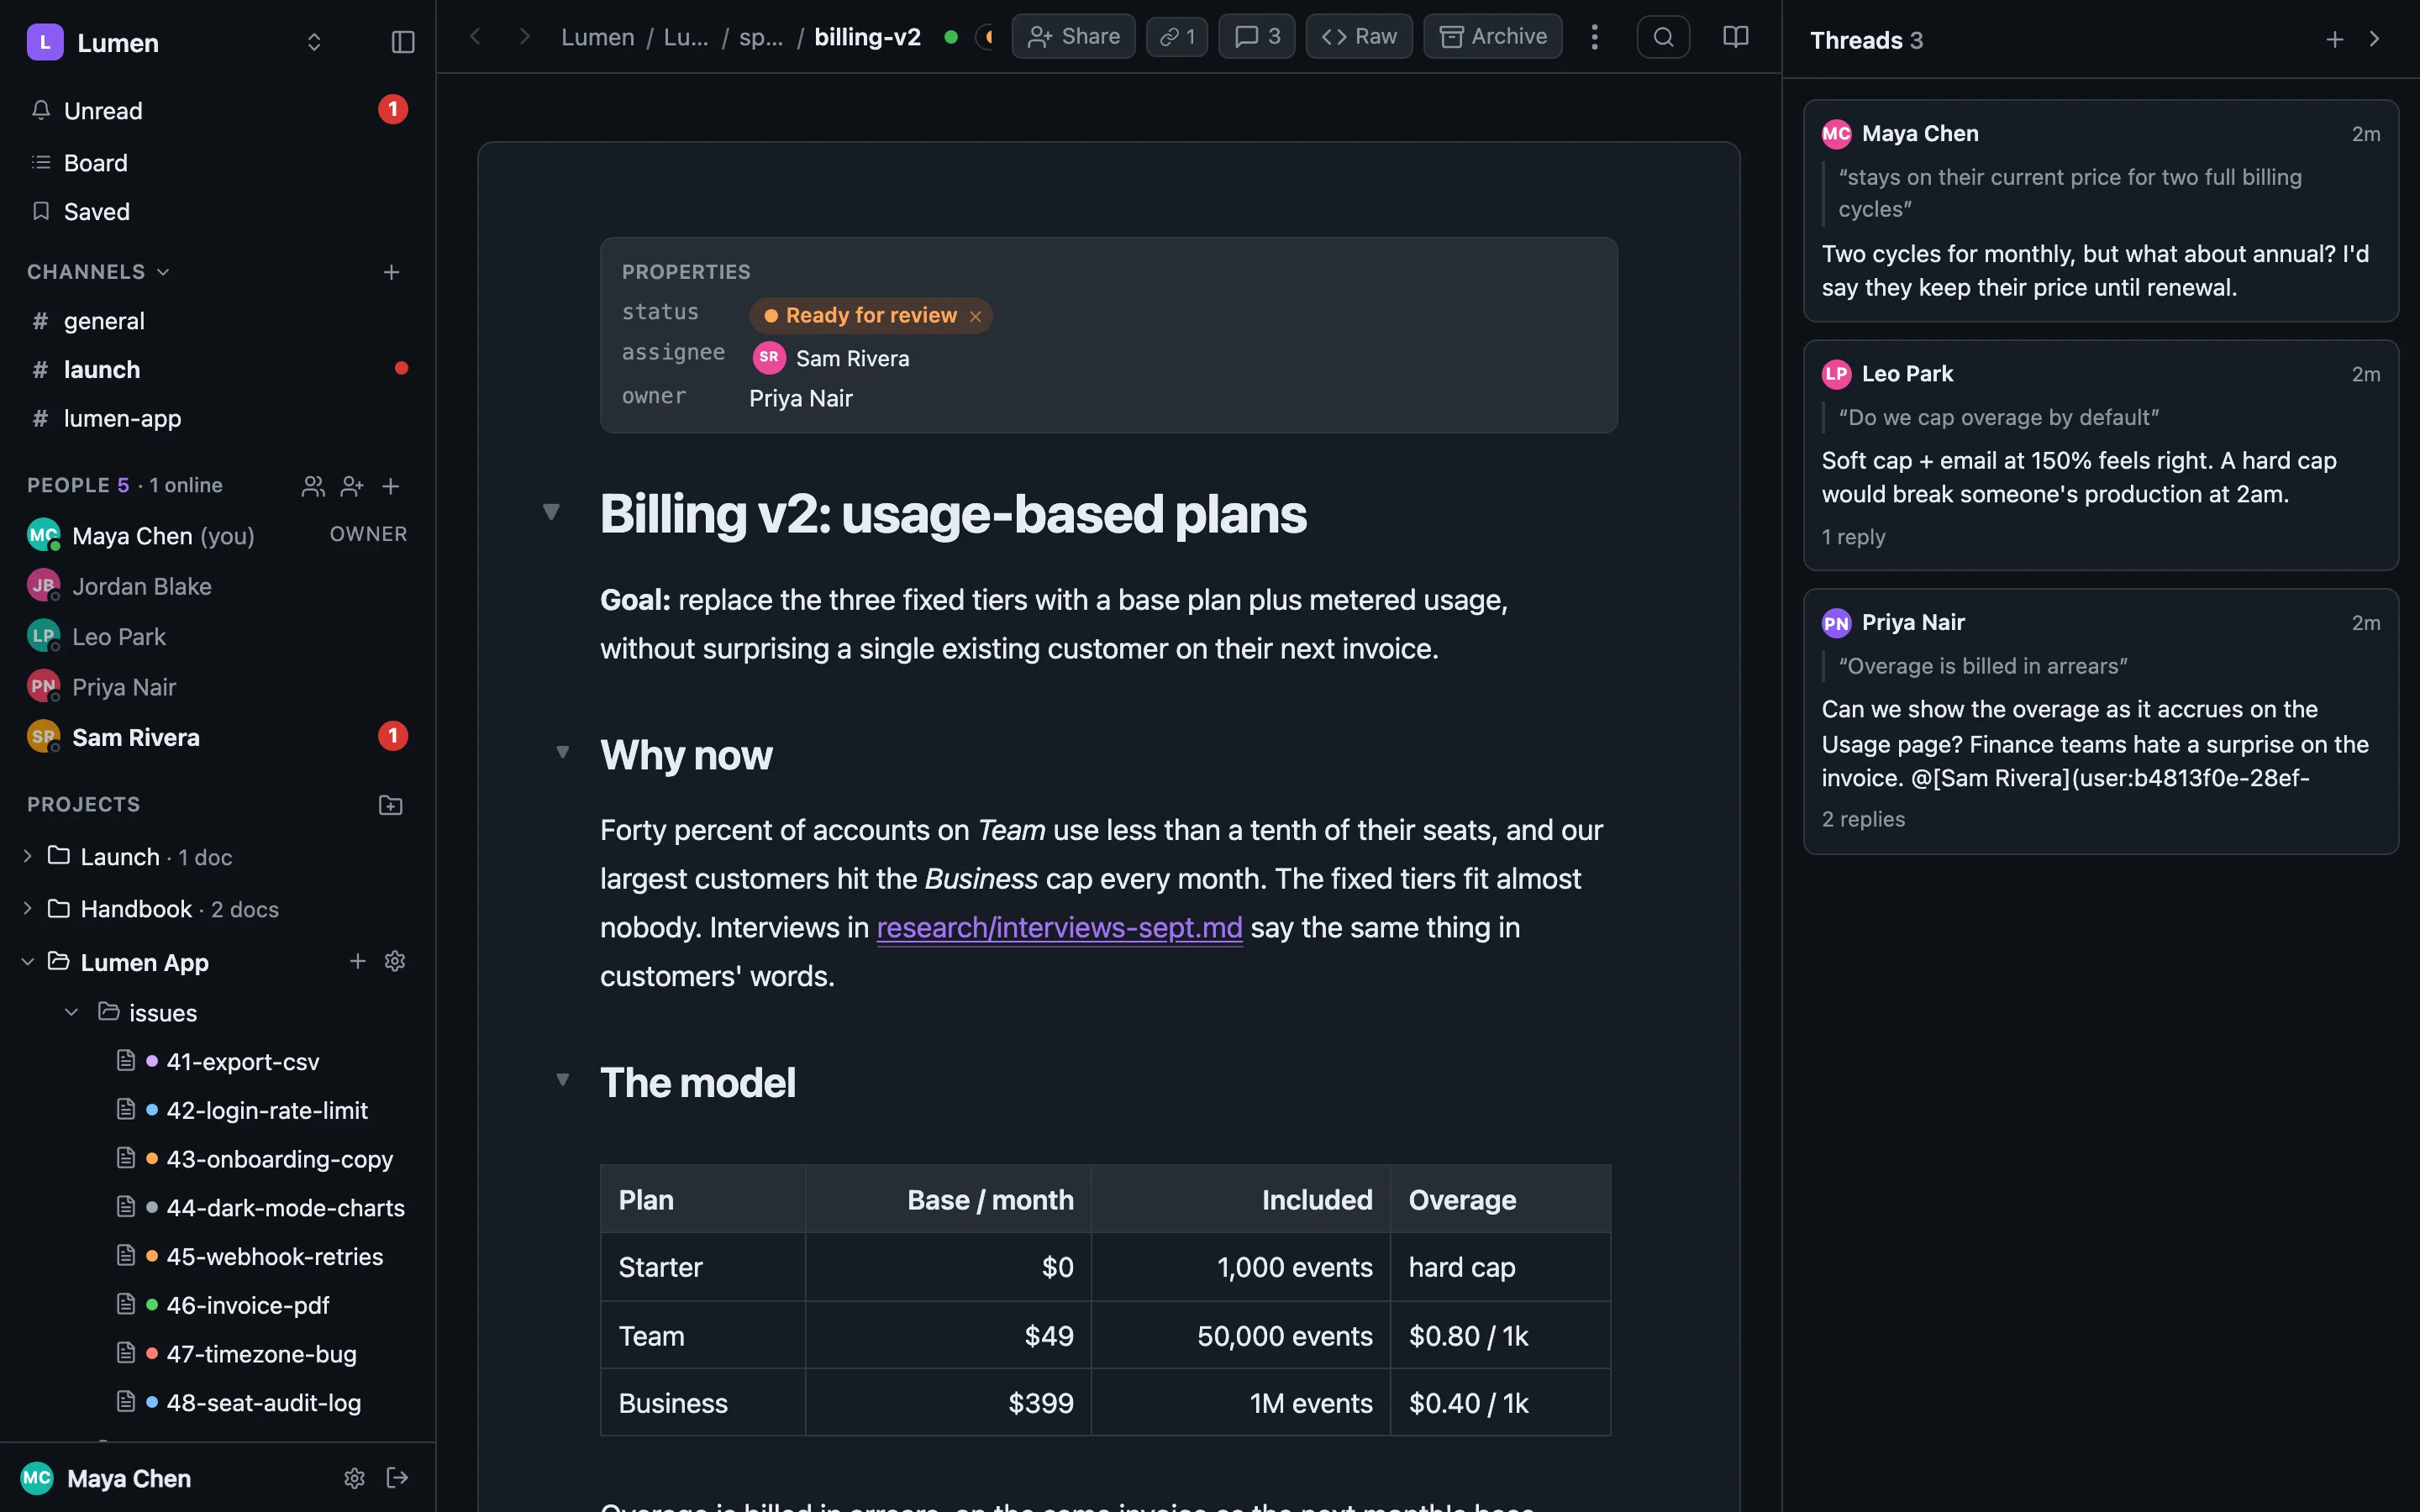Open the backlinks count button

tap(1177, 37)
